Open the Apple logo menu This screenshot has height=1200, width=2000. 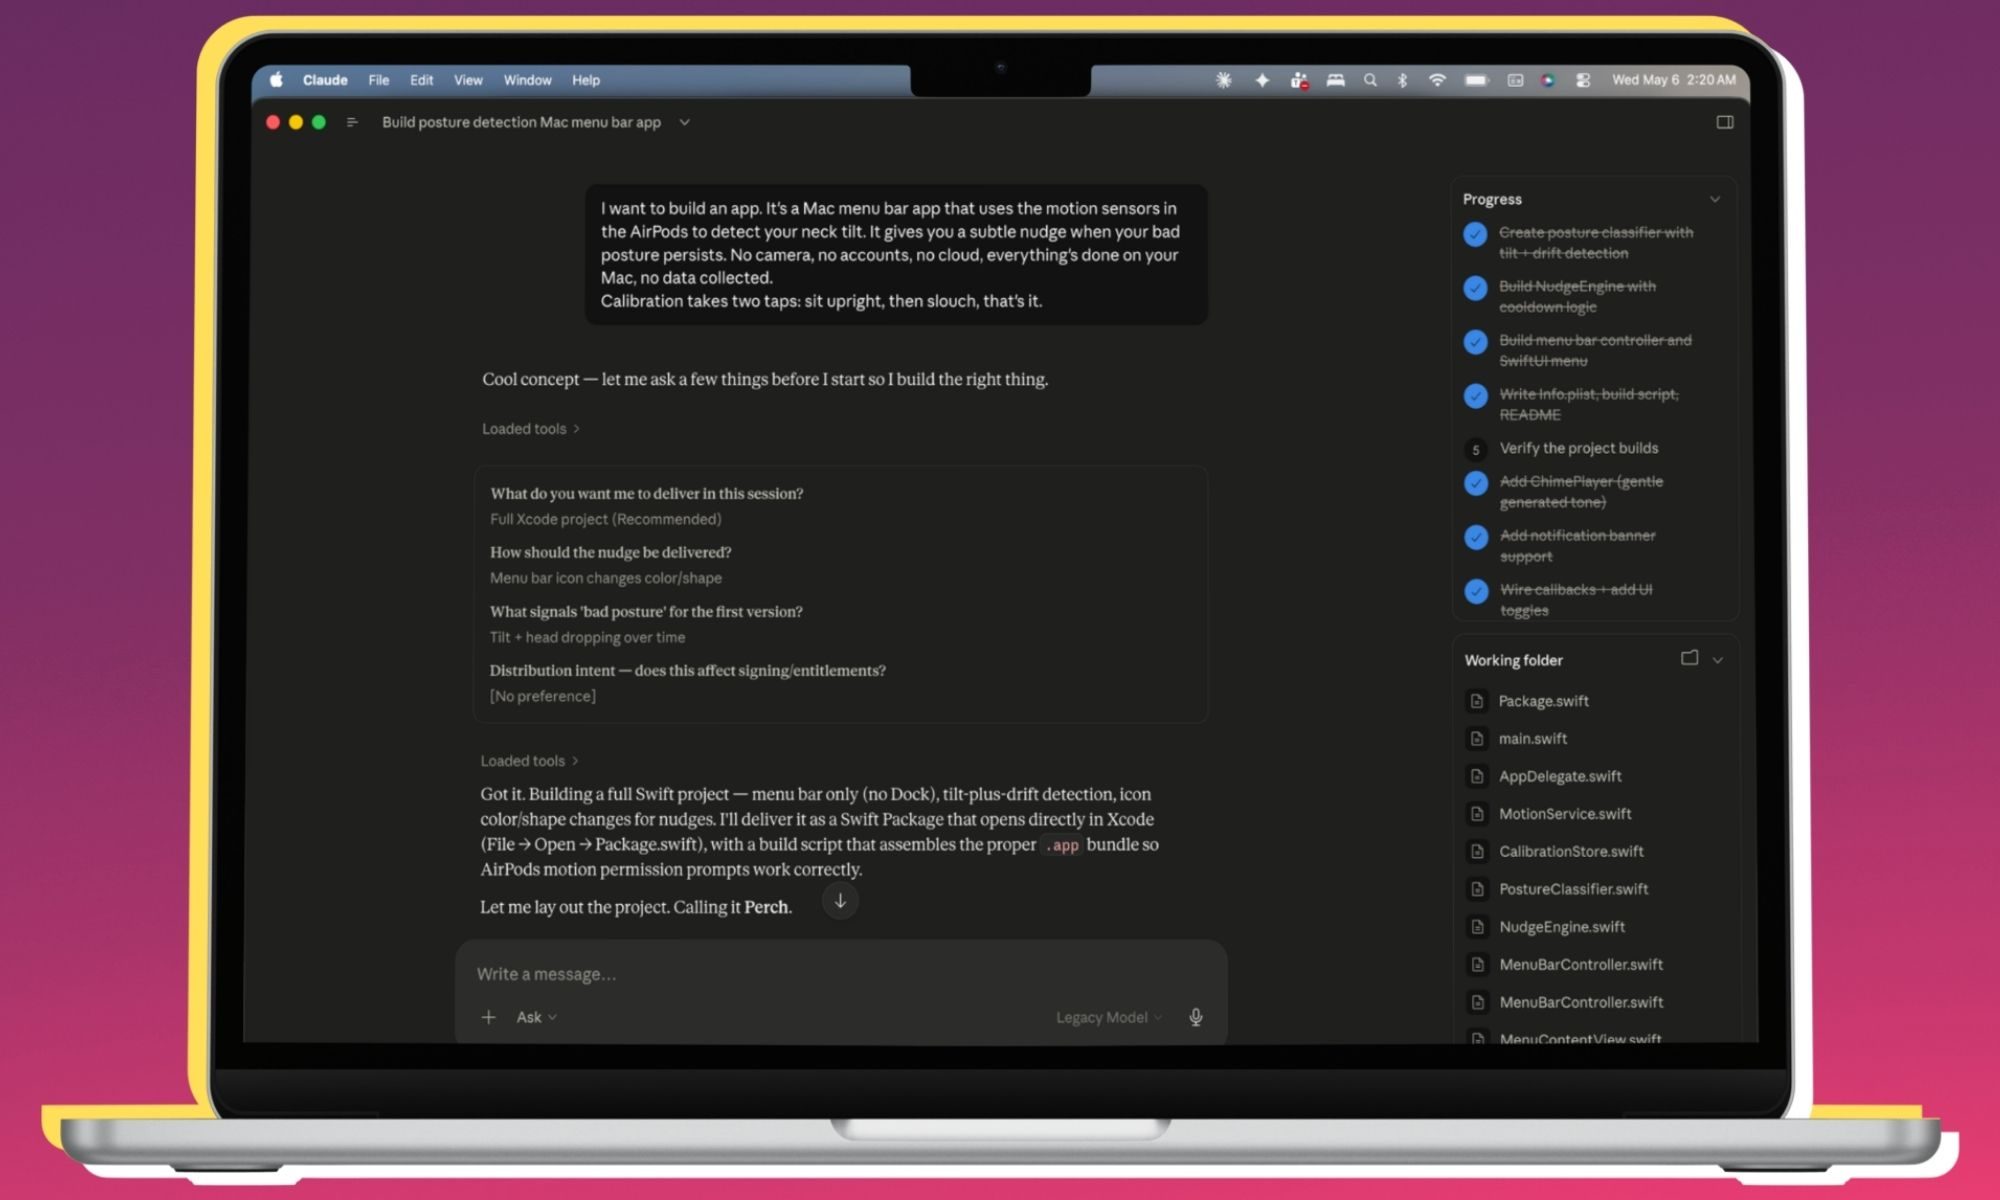(277, 80)
